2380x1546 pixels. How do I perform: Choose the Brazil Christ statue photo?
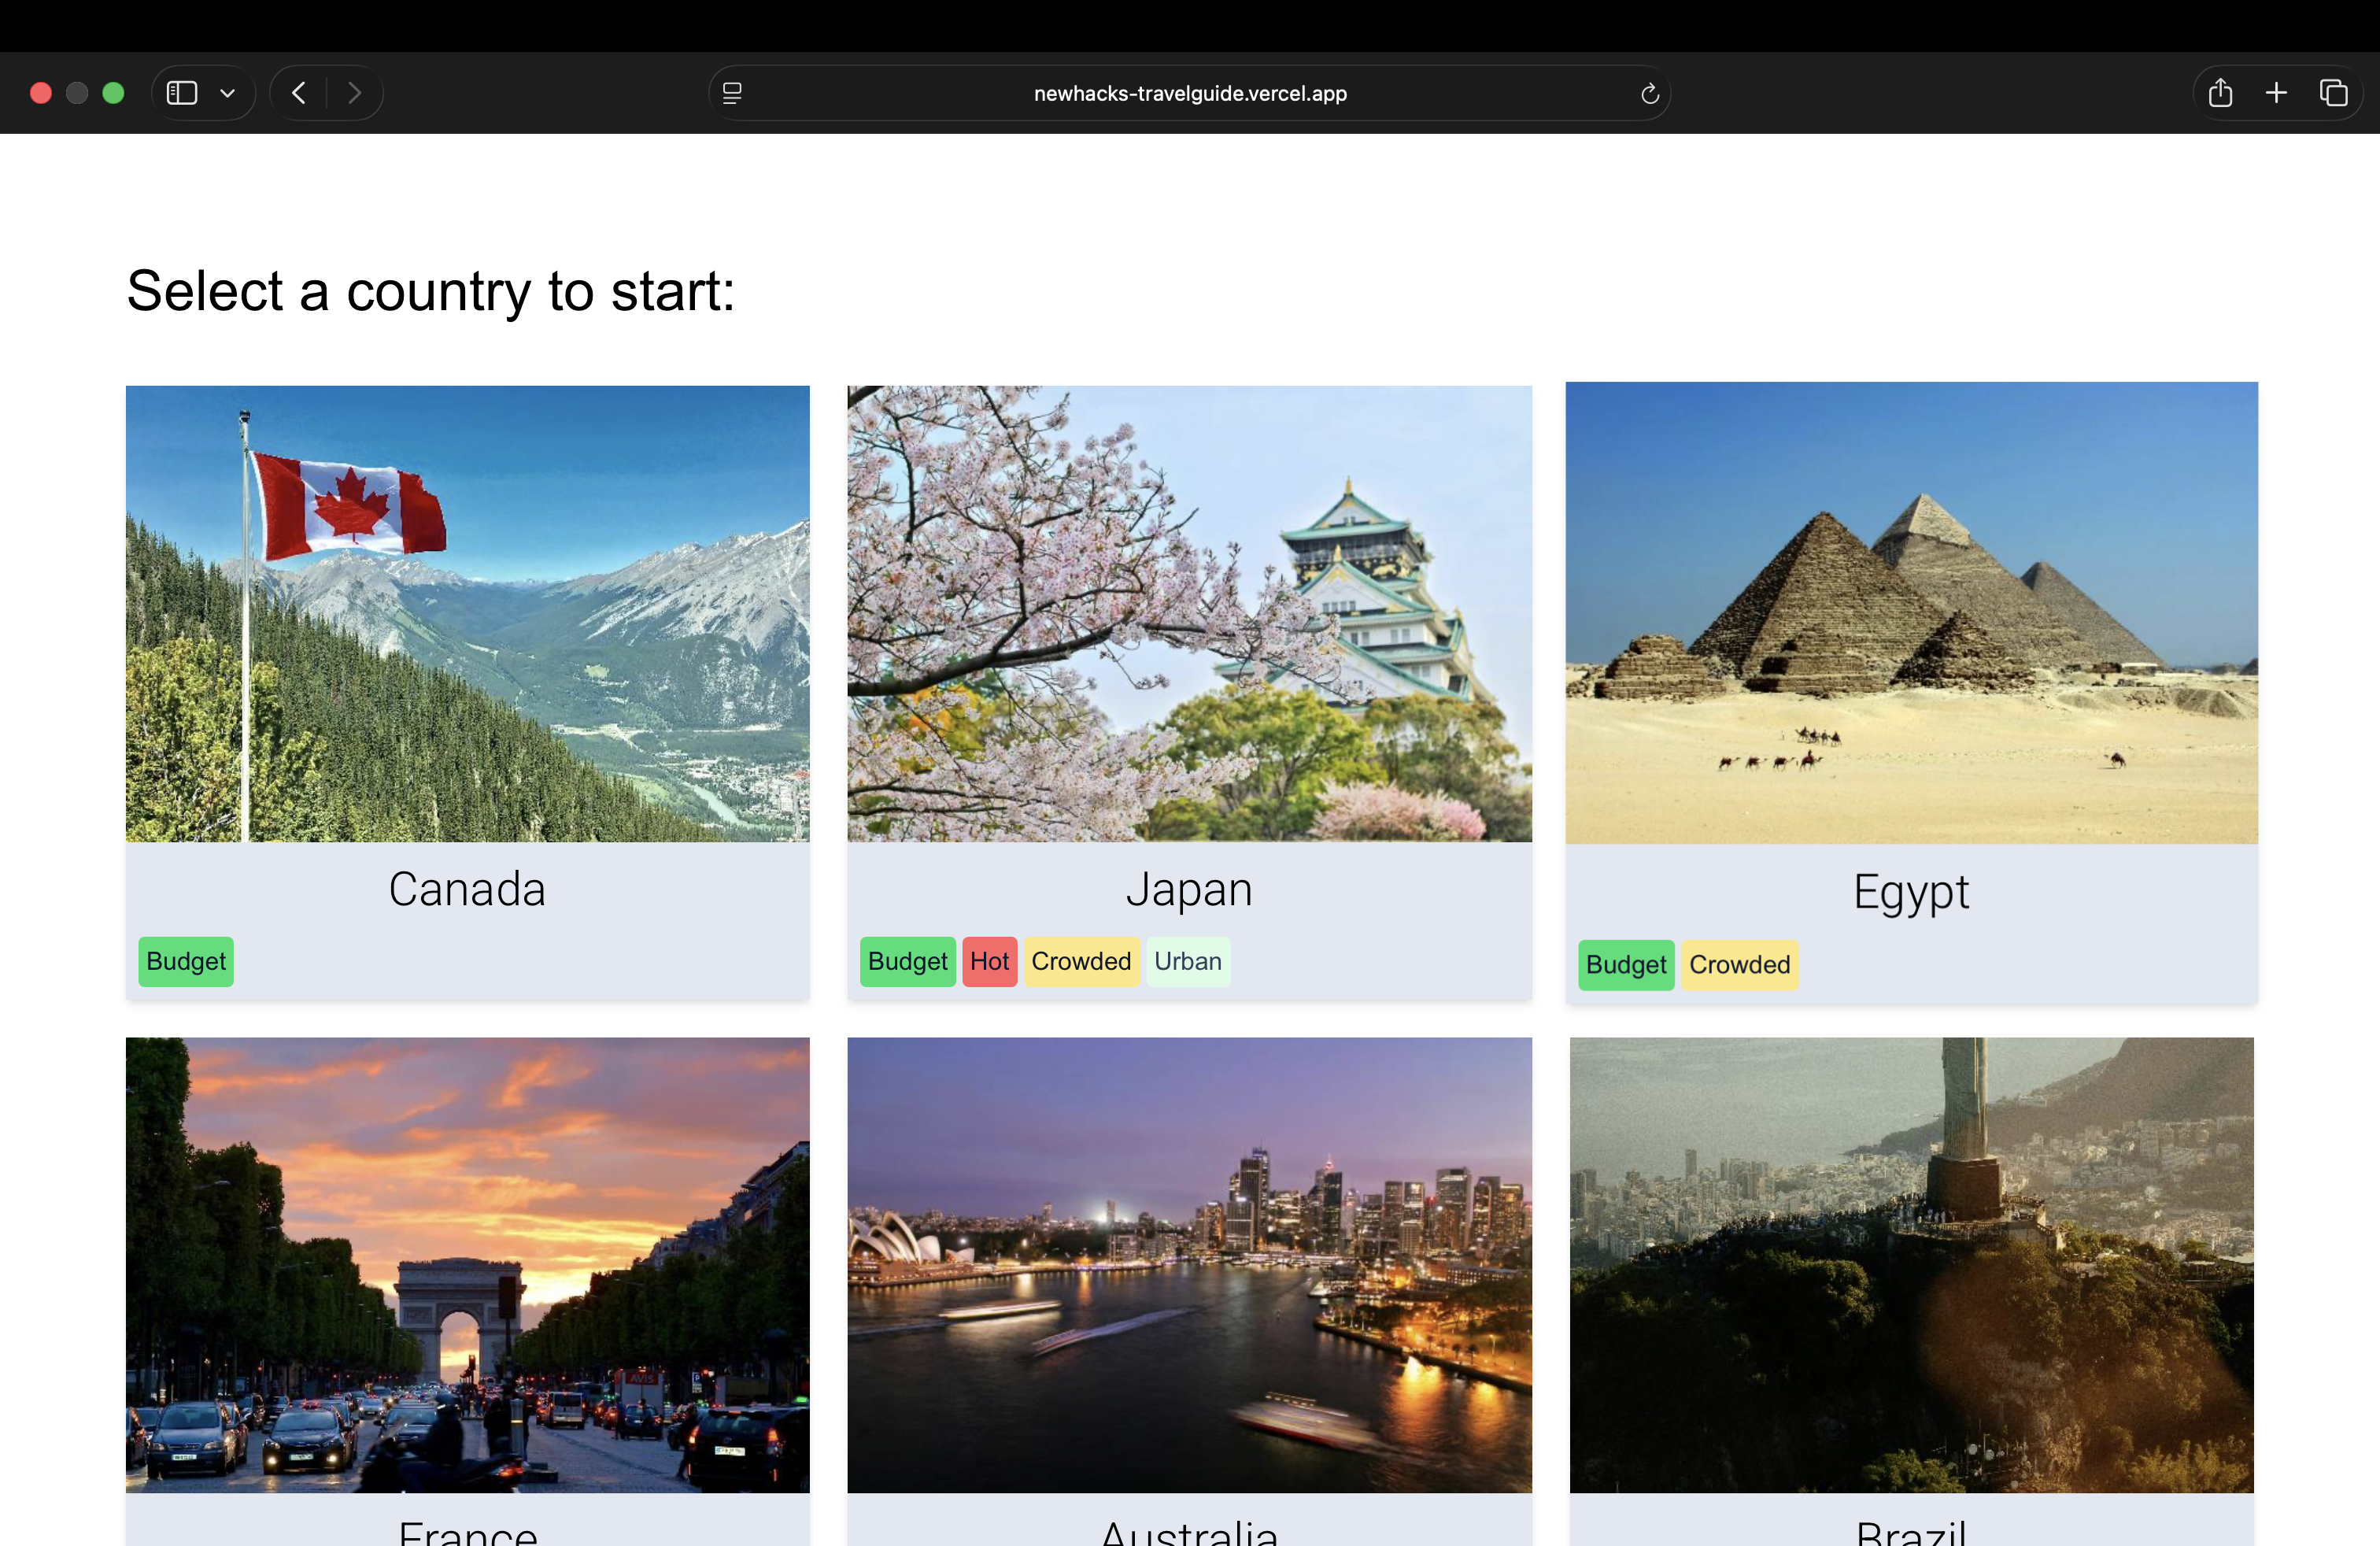tap(1911, 1264)
